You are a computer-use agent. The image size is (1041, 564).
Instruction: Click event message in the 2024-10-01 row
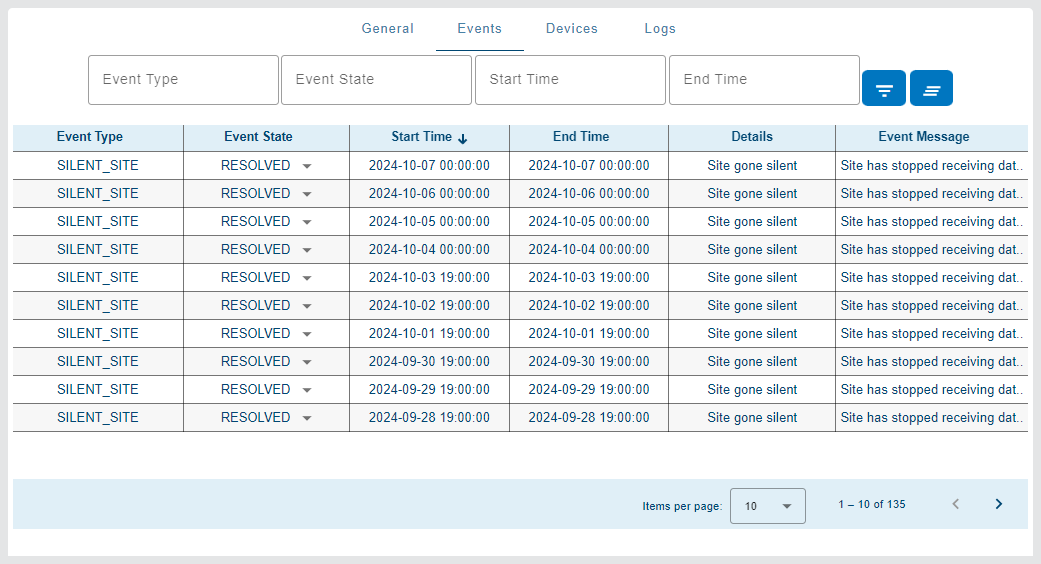[x=931, y=333]
